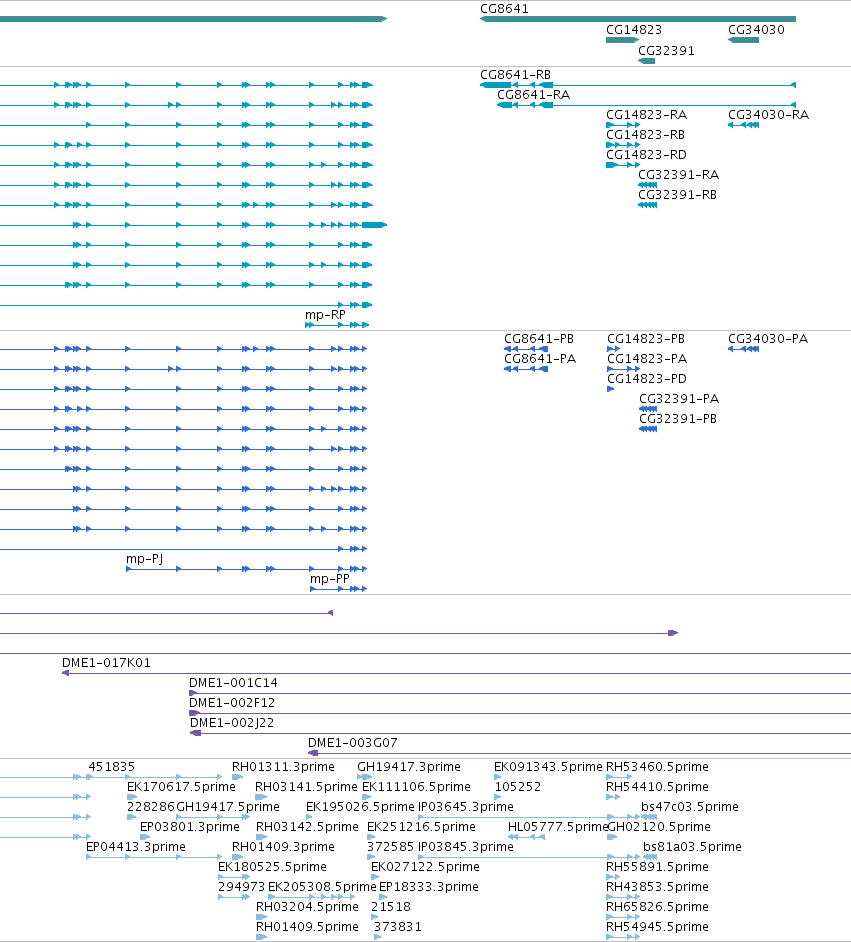Click EST GH19417.3prime
851x942 pixels.
(408, 767)
